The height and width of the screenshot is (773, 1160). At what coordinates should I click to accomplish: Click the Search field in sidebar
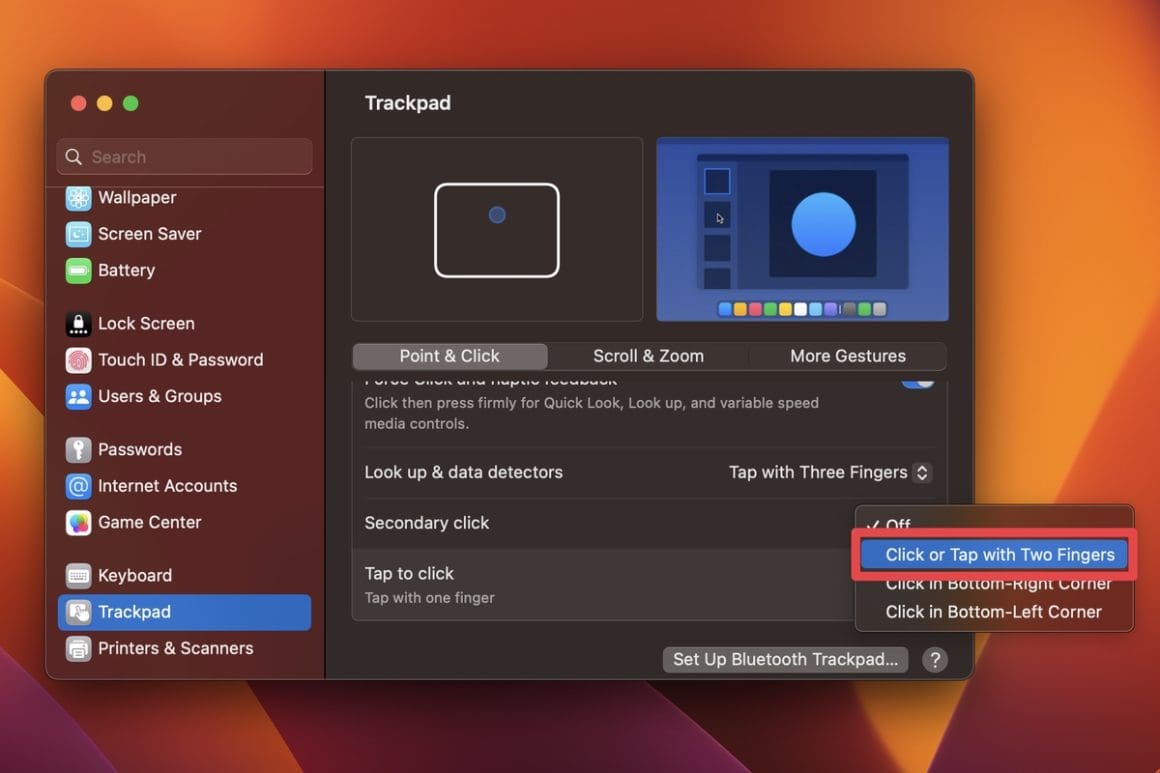[184, 156]
